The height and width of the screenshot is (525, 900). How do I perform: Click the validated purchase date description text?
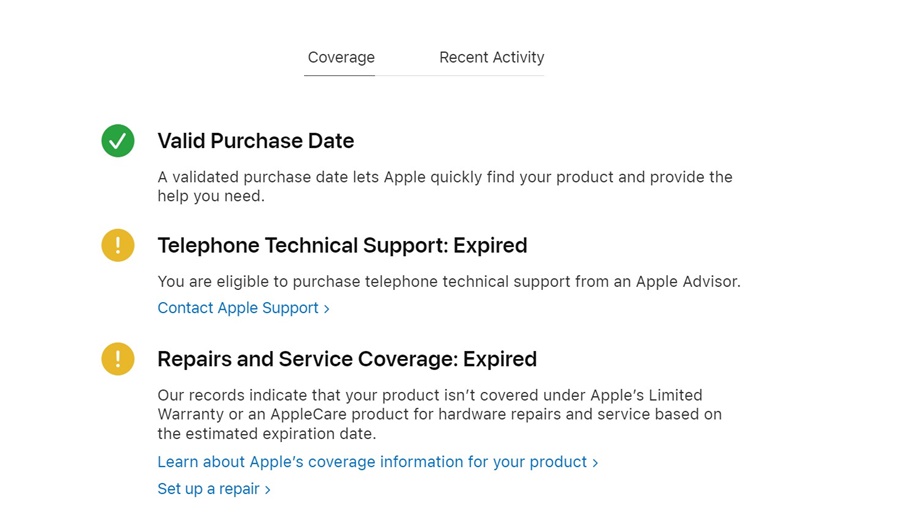tap(445, 186)
